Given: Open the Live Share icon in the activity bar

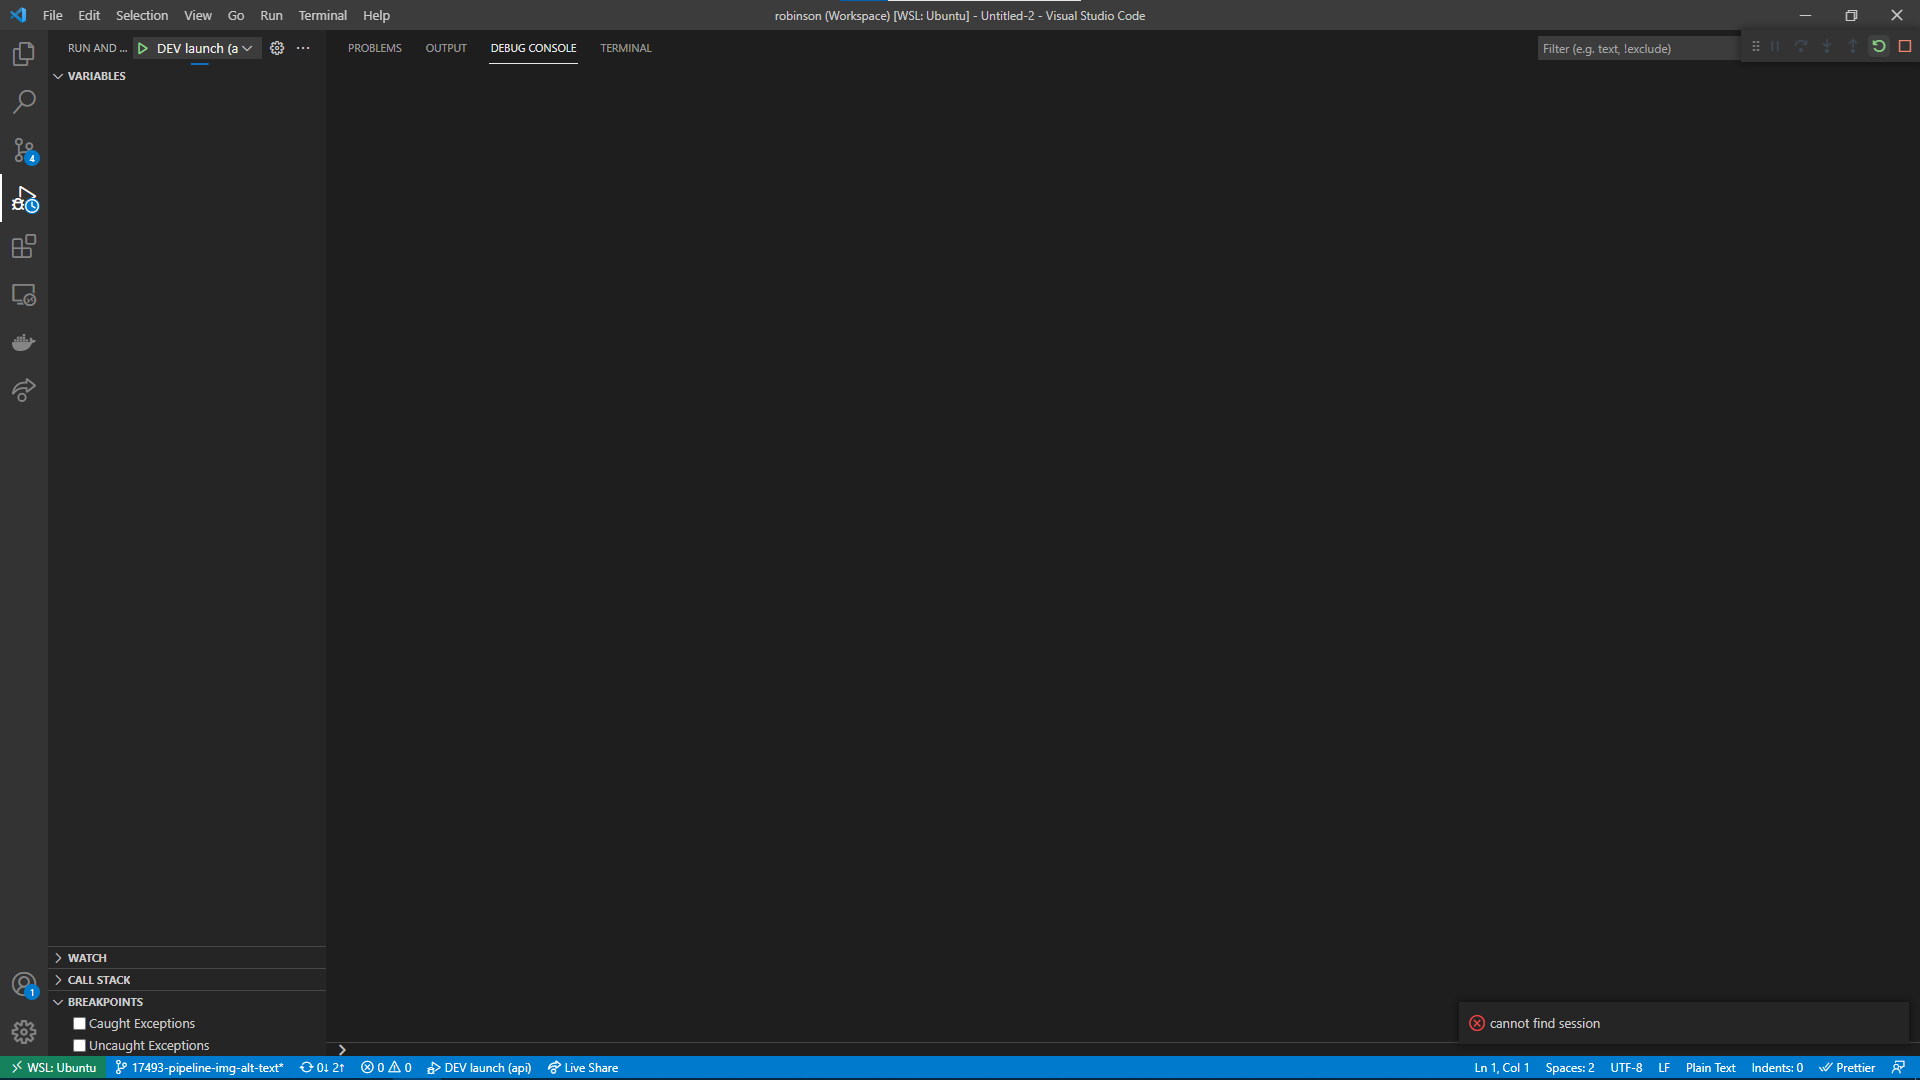Looking at the screenshot, I should pos(24,390).
